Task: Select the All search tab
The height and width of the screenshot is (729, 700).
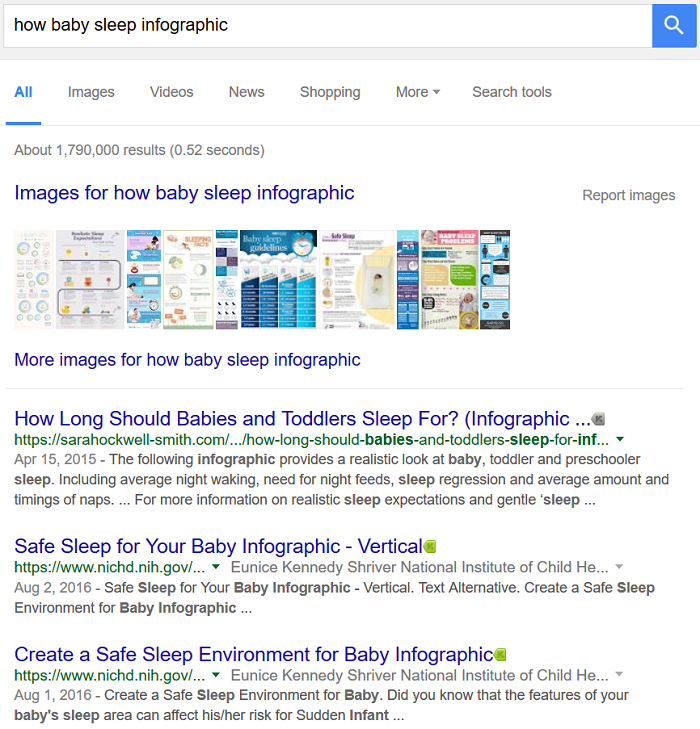Action: (23, 92)
